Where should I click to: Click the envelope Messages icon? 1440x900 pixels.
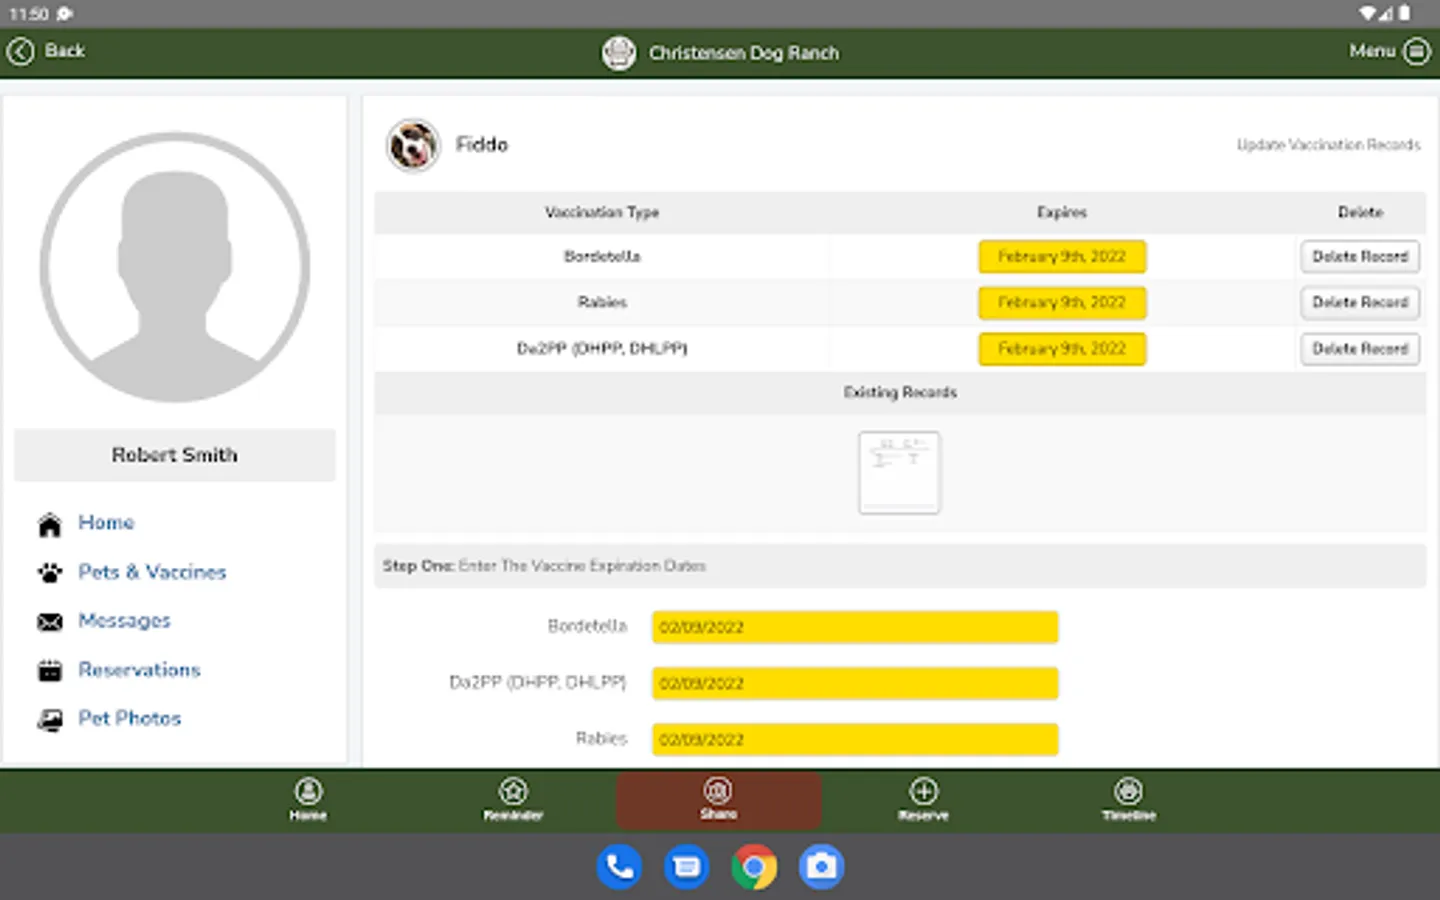(49, 622)
